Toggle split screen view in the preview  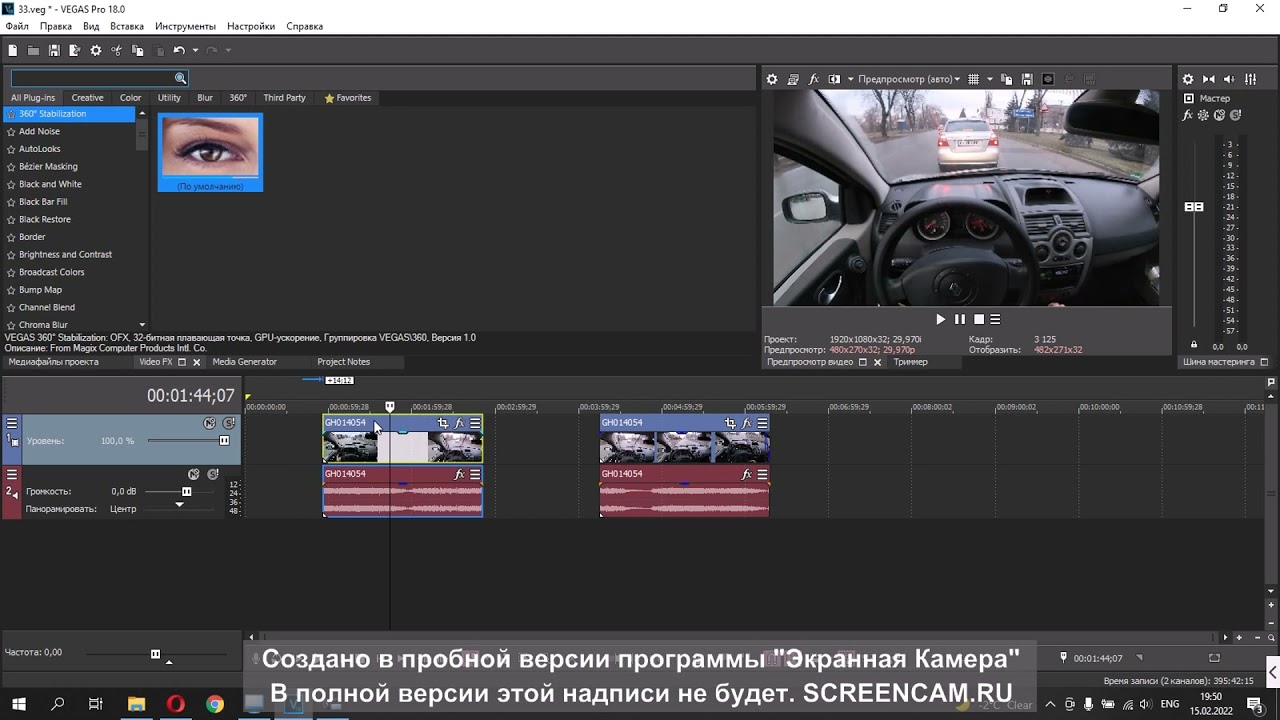[x=835, y=79]
